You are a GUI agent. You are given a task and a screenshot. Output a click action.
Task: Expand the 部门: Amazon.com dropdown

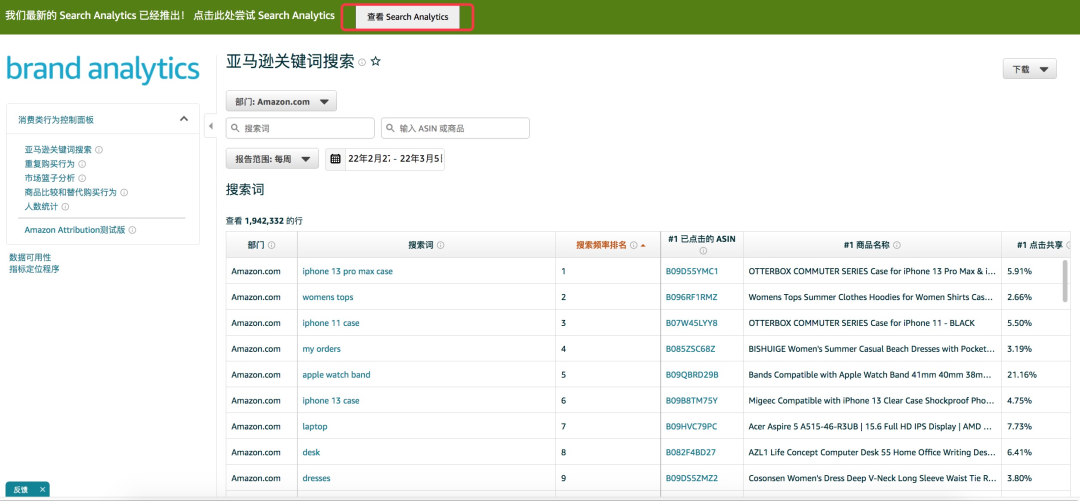click(281, 101)
